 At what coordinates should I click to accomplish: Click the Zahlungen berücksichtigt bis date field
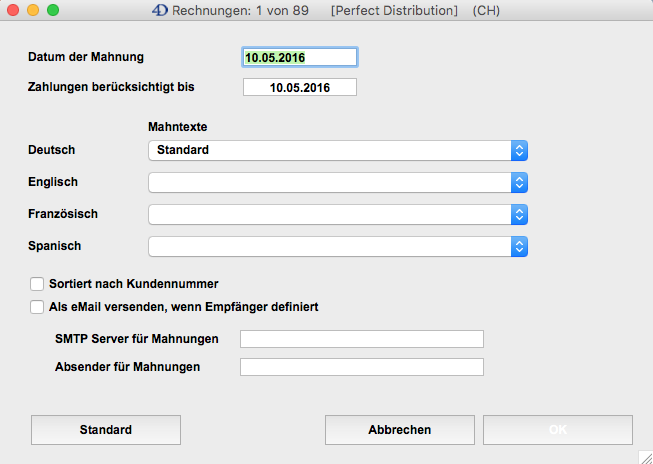[x=300, y=87]
